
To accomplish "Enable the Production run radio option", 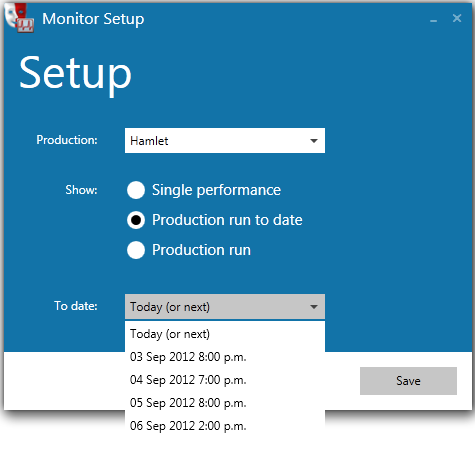I will pos(136,250).
